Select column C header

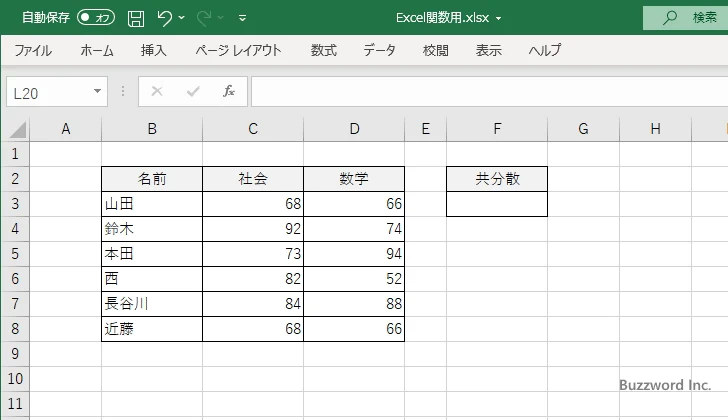pyautogui.click(x=253, y=129)
